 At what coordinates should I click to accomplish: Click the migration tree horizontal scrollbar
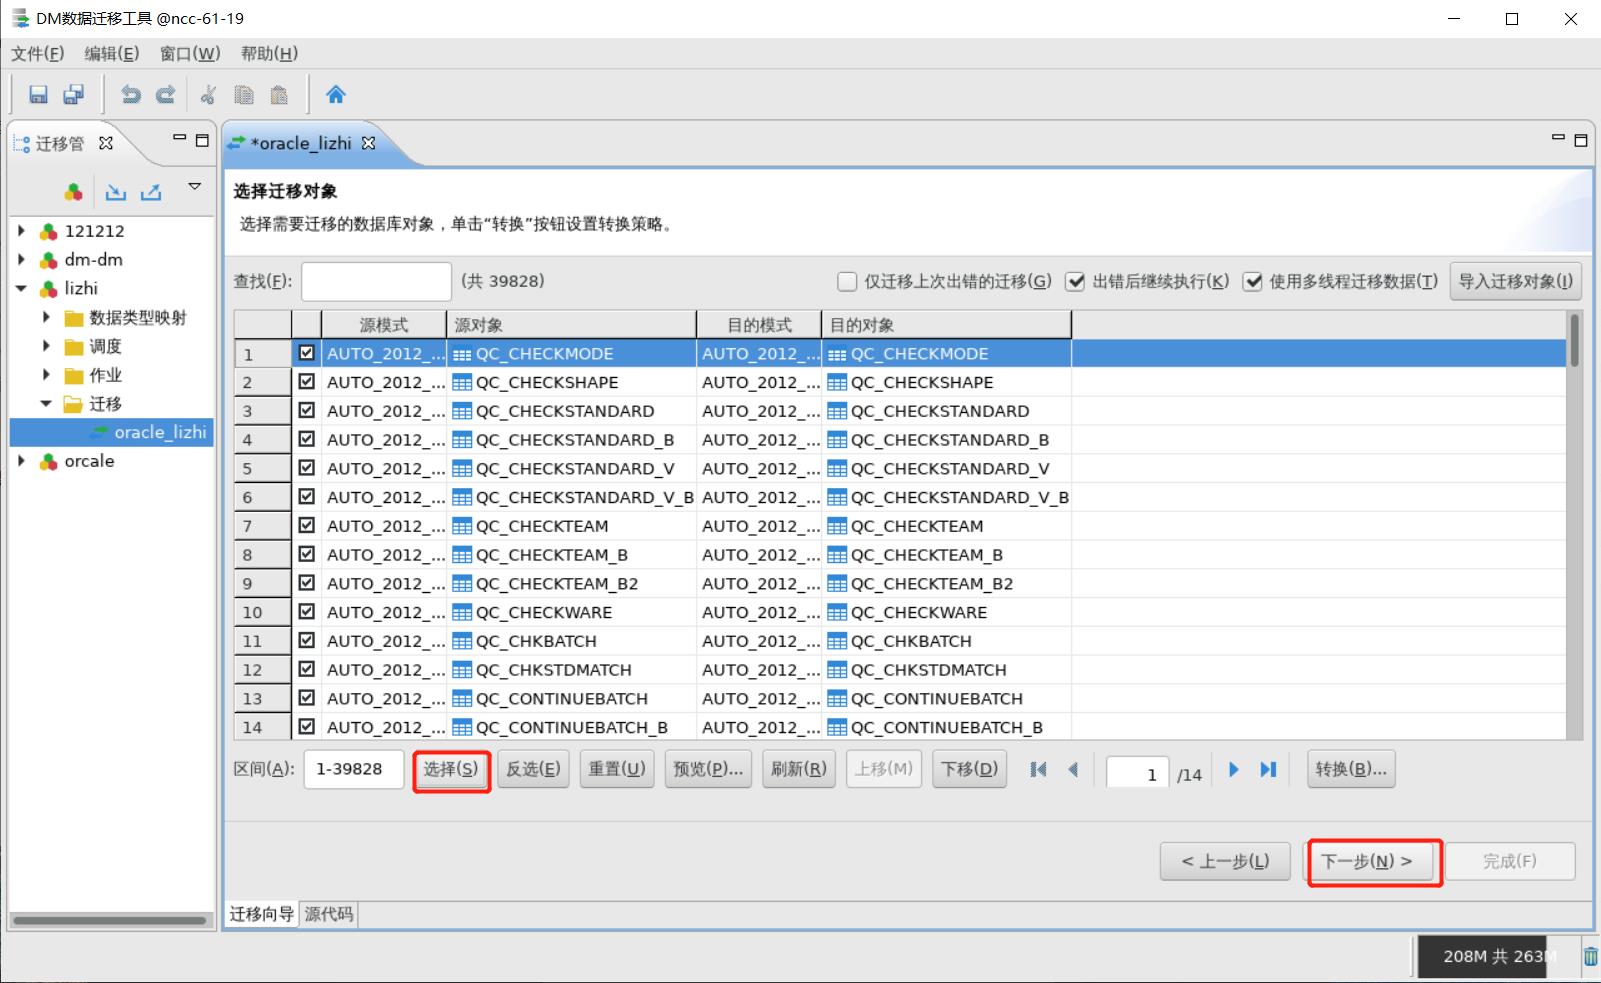click(110, 920)
